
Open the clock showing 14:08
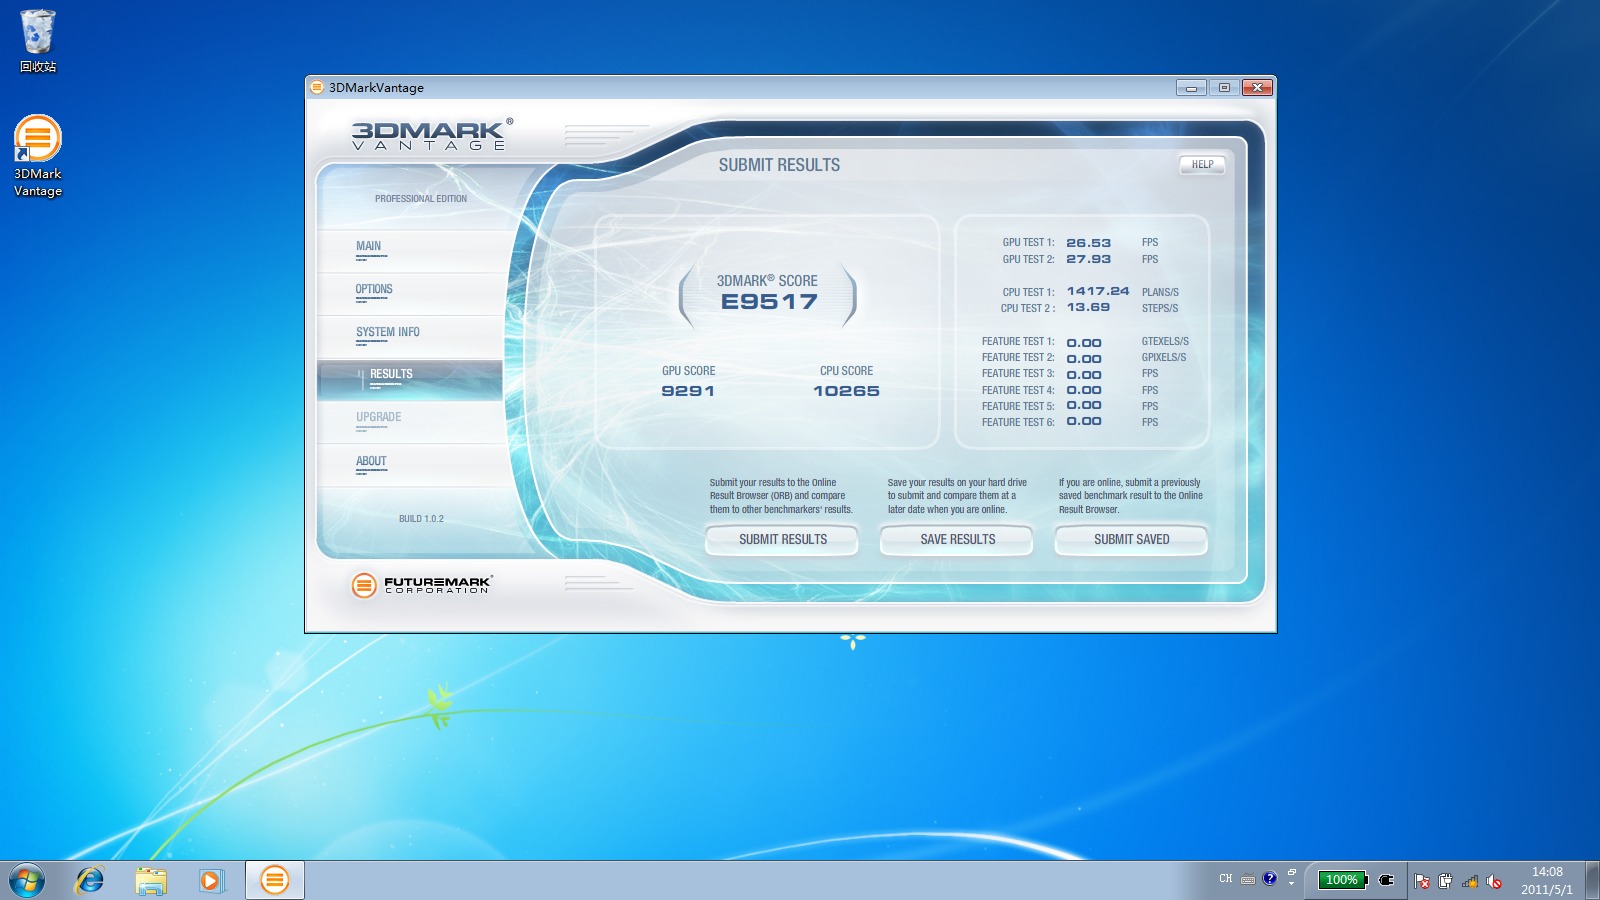[1547, 880]
